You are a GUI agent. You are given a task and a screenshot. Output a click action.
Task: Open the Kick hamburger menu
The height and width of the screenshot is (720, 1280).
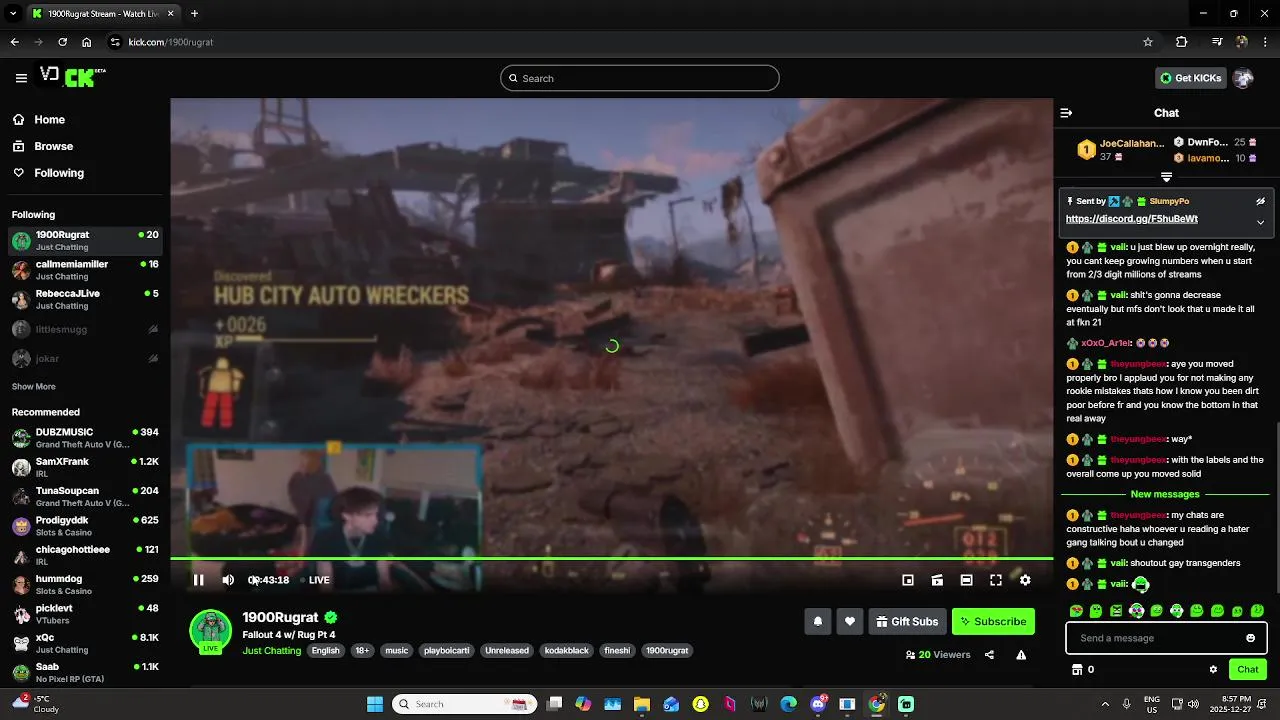point(21,78)
